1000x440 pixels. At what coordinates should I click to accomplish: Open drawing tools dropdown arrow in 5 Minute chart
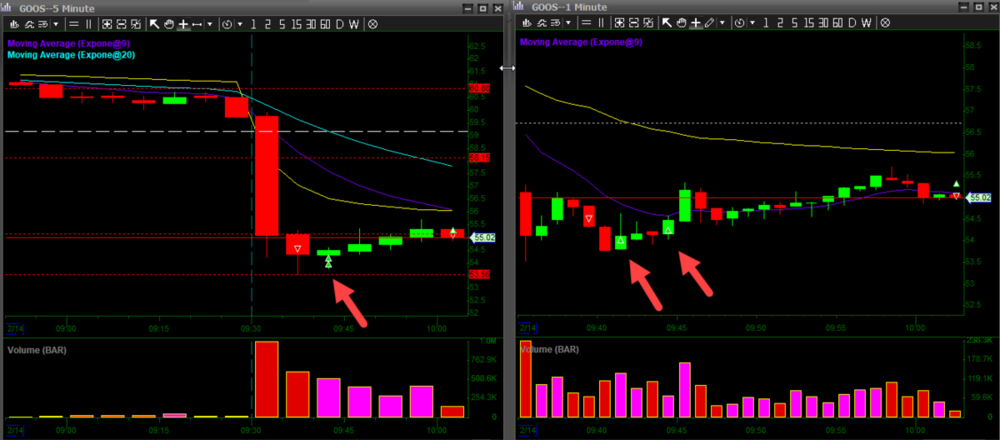pos(210,22)
